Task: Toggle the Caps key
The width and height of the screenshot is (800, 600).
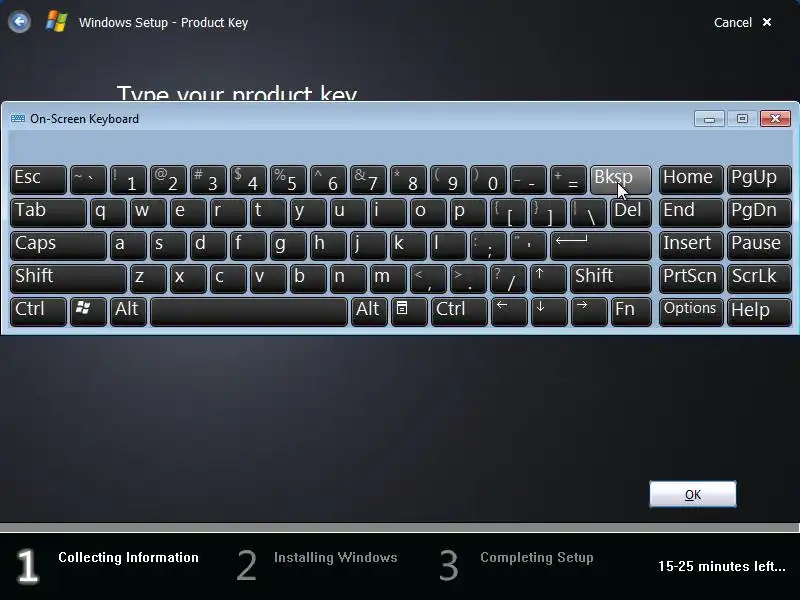Action: (x=58, y=245)
